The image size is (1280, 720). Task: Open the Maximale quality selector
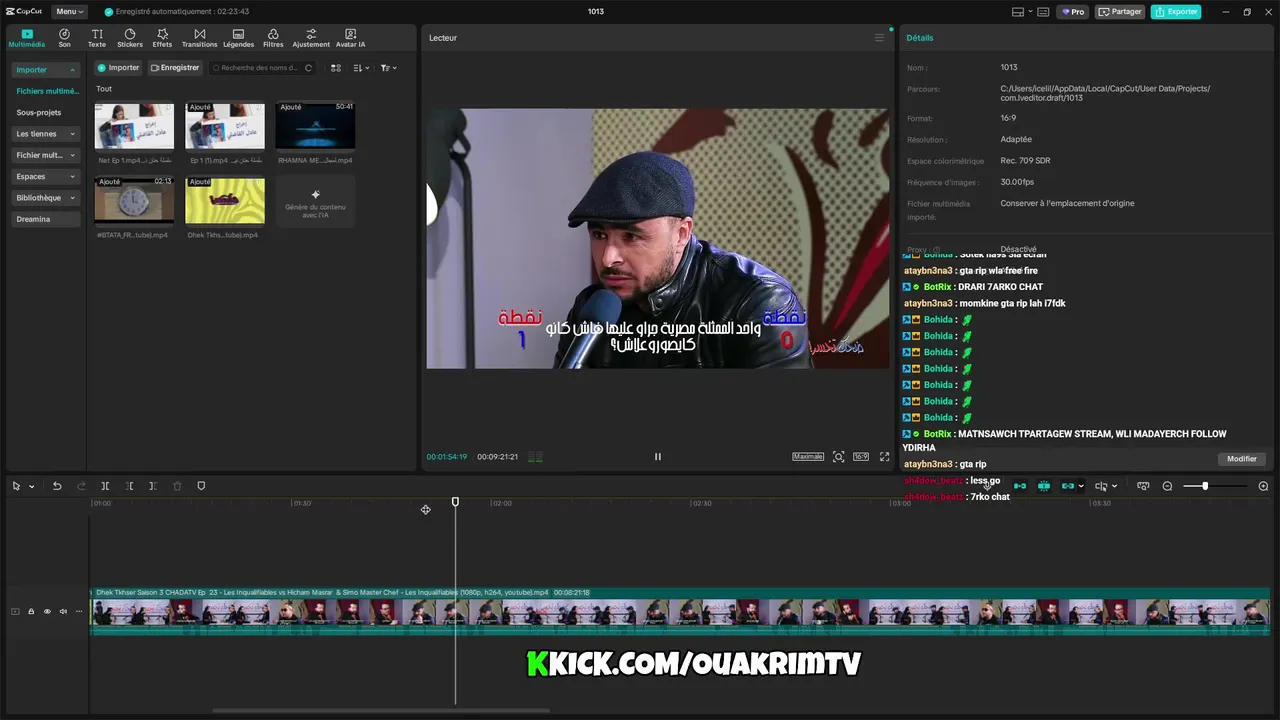point(808,457)
